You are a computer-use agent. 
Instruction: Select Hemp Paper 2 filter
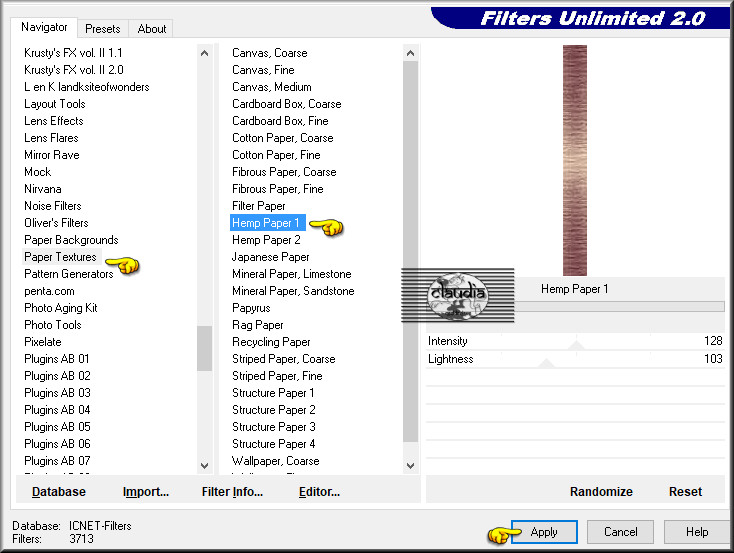(x=266, y=240)
